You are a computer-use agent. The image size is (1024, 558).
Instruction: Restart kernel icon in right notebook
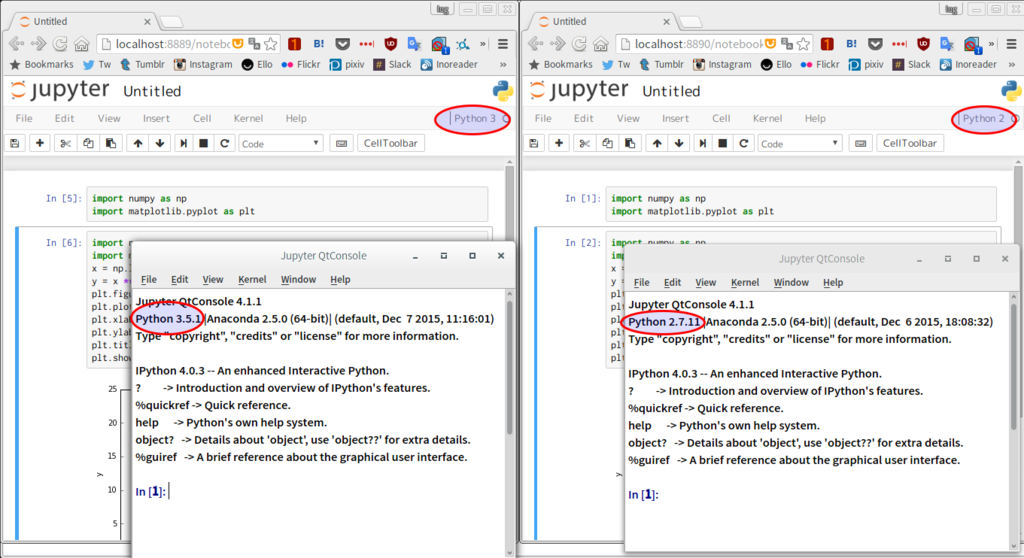click(x=744, y=143)
